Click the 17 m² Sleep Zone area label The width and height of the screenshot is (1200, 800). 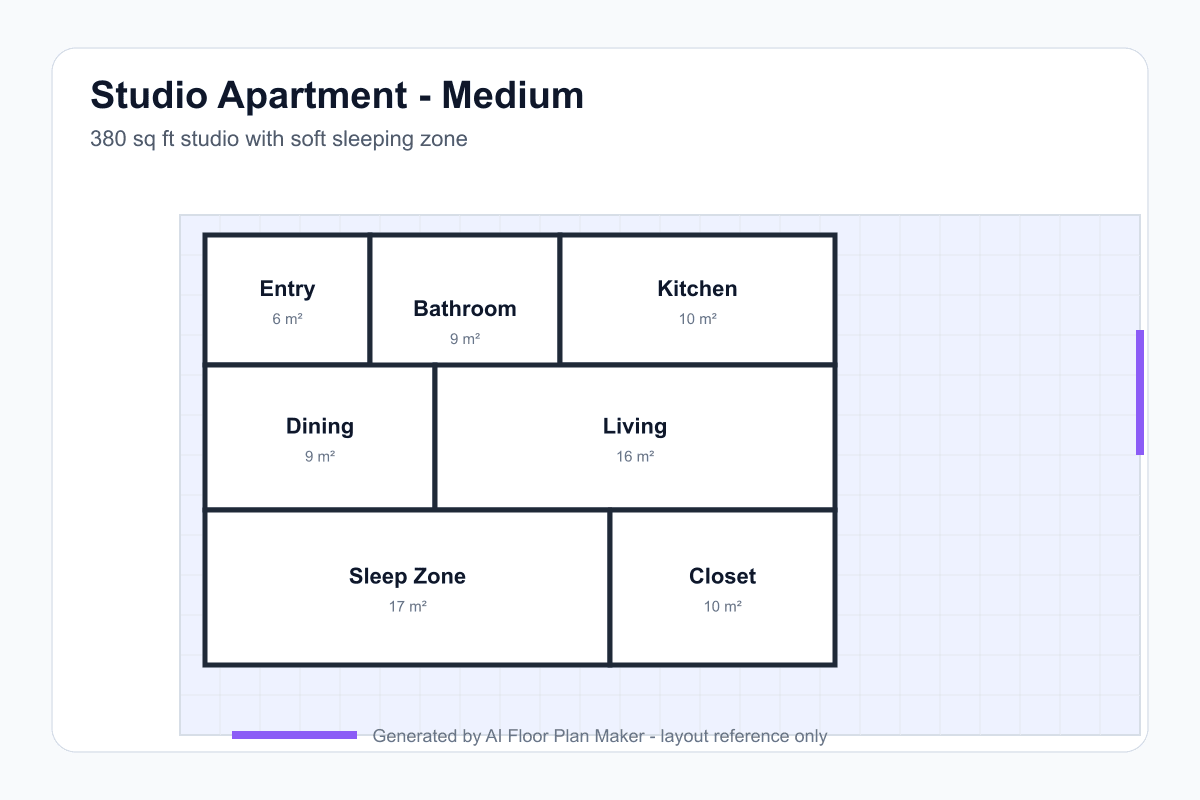point(408,607)
